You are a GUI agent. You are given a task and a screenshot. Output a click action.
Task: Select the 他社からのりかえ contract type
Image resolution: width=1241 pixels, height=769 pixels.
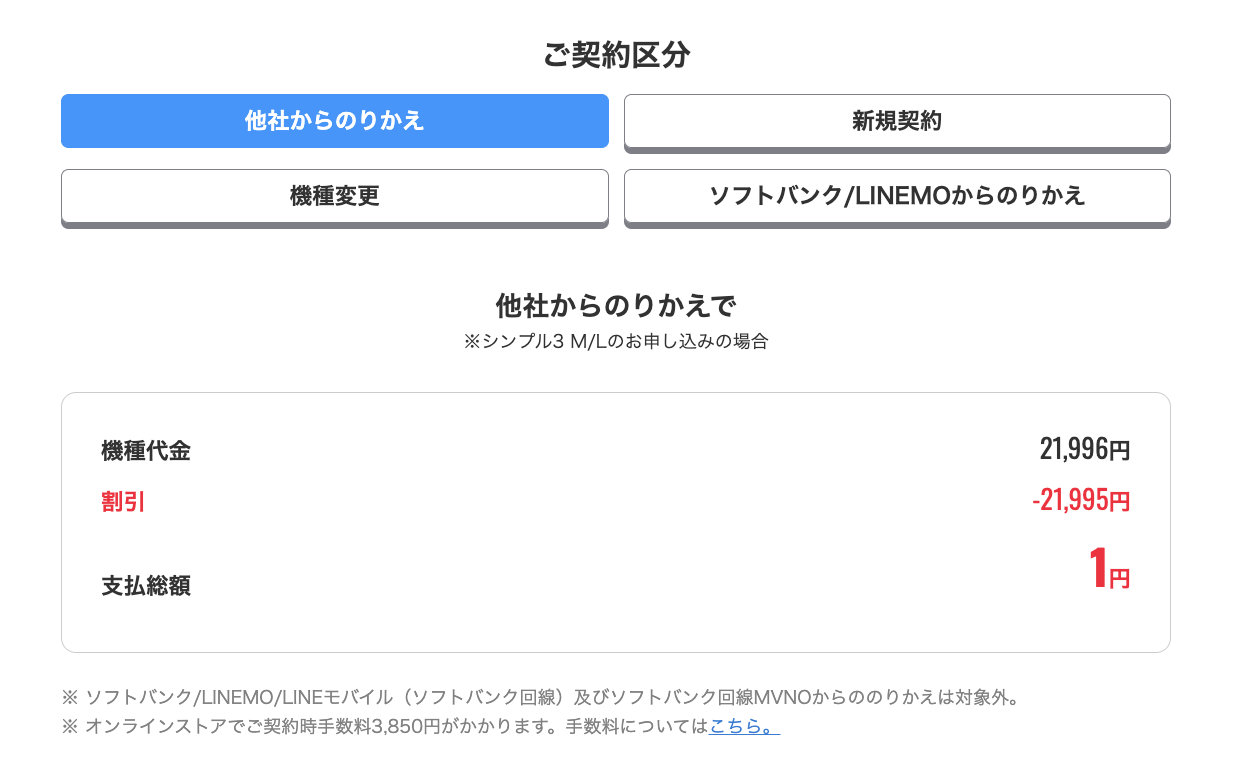click(x=334, y=121)
